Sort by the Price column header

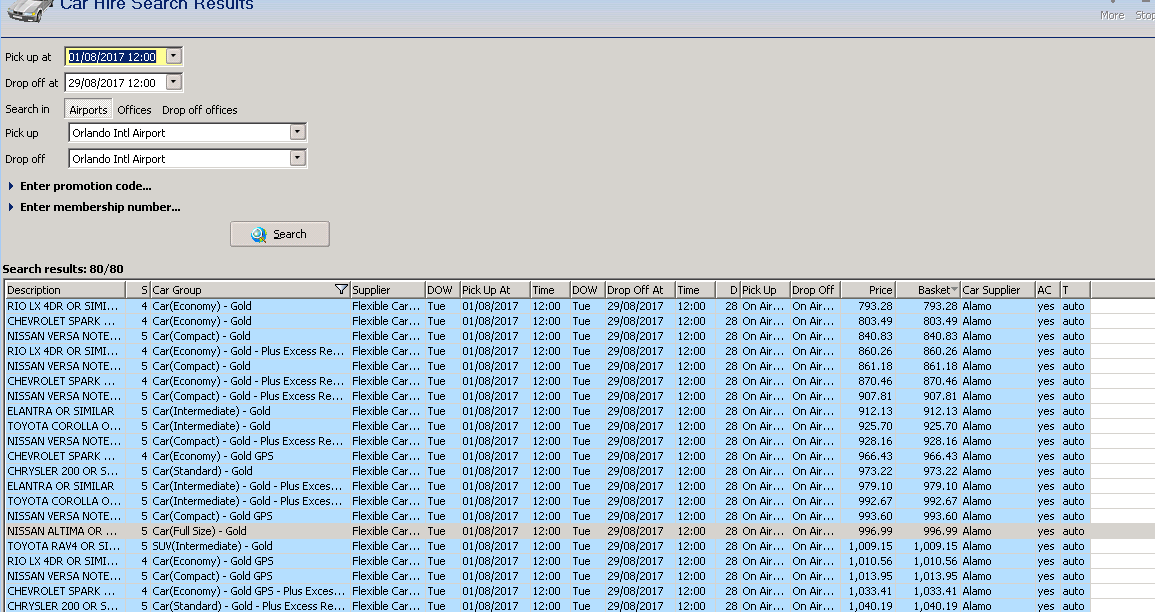[868, 289]
